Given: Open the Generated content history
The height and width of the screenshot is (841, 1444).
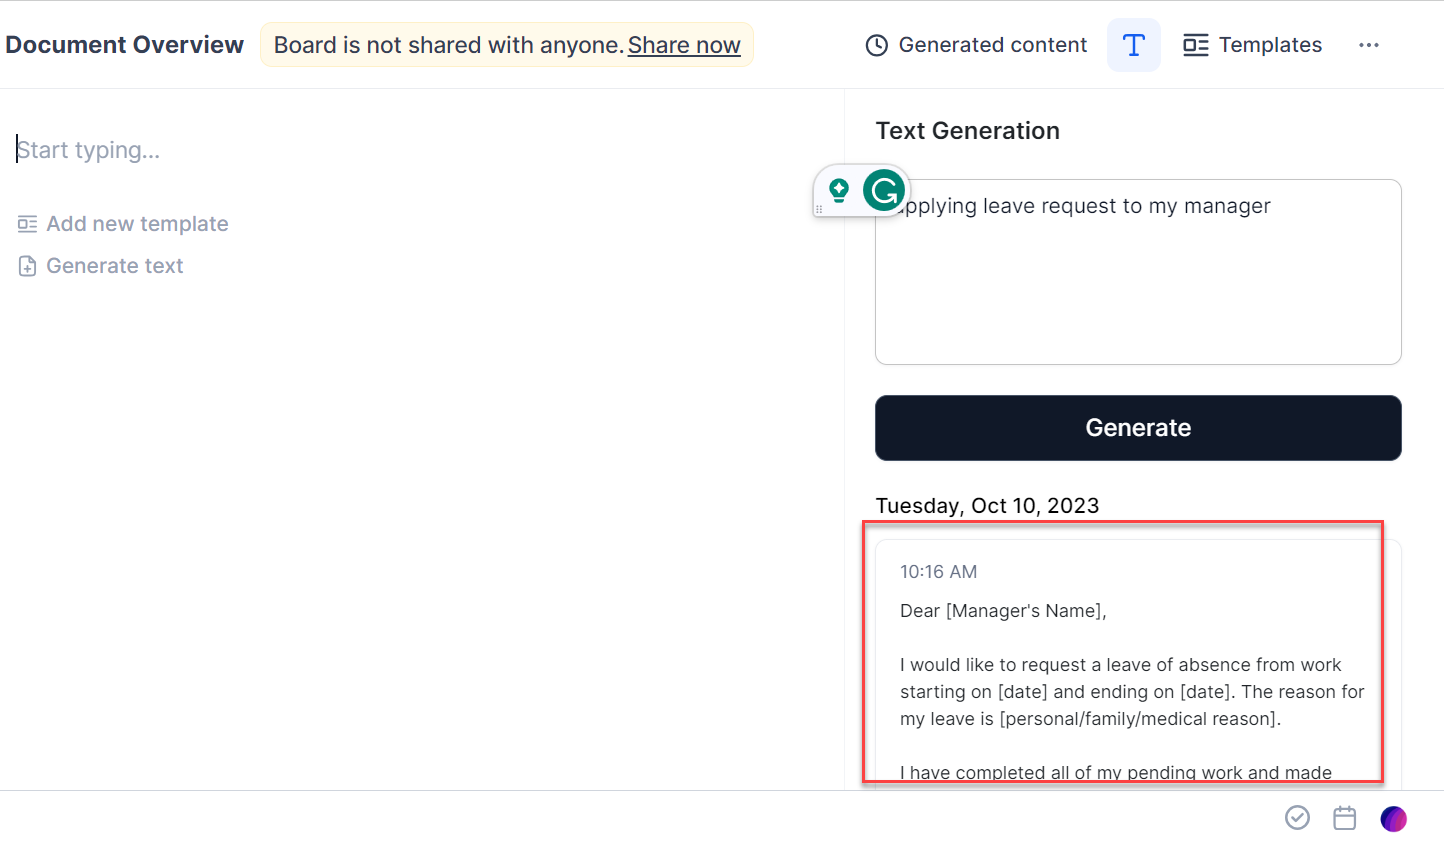Looking at the screenshot, I should pos(976,45).
